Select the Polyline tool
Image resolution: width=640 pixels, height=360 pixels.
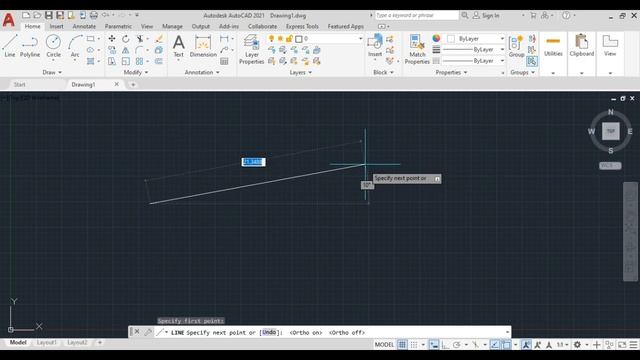(x=30, y=46)
